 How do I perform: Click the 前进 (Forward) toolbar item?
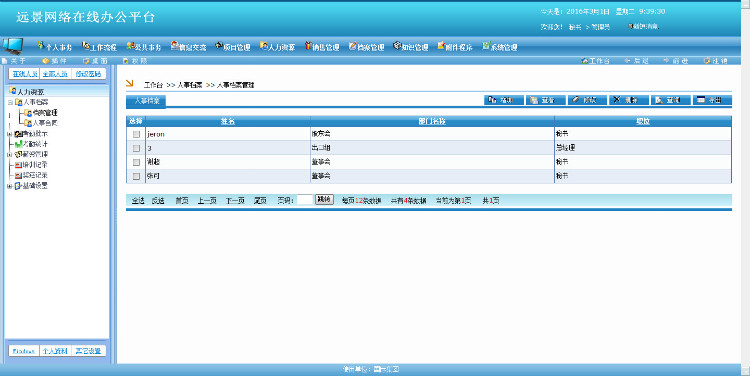pos(676,61)
